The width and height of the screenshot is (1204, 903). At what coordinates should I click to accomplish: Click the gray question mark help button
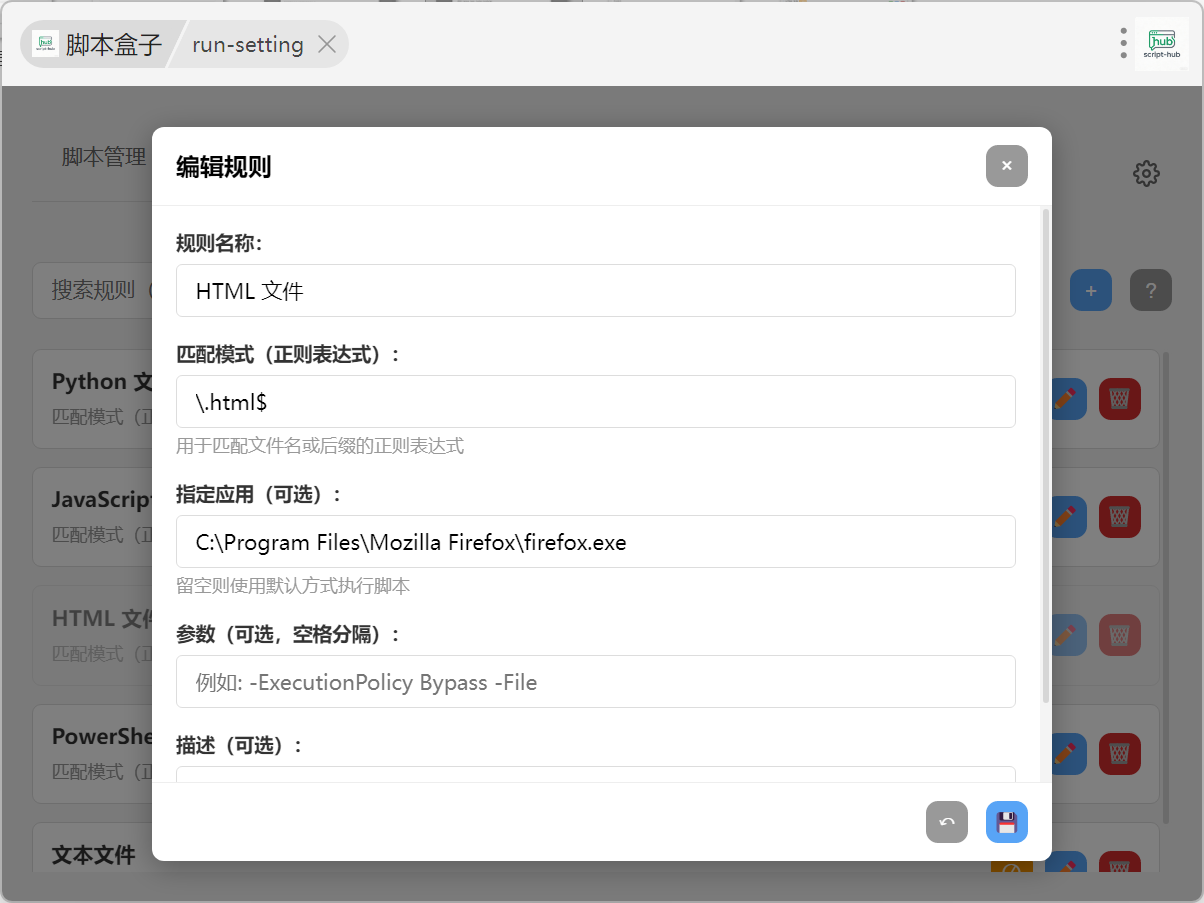(x=1150, y=291)
